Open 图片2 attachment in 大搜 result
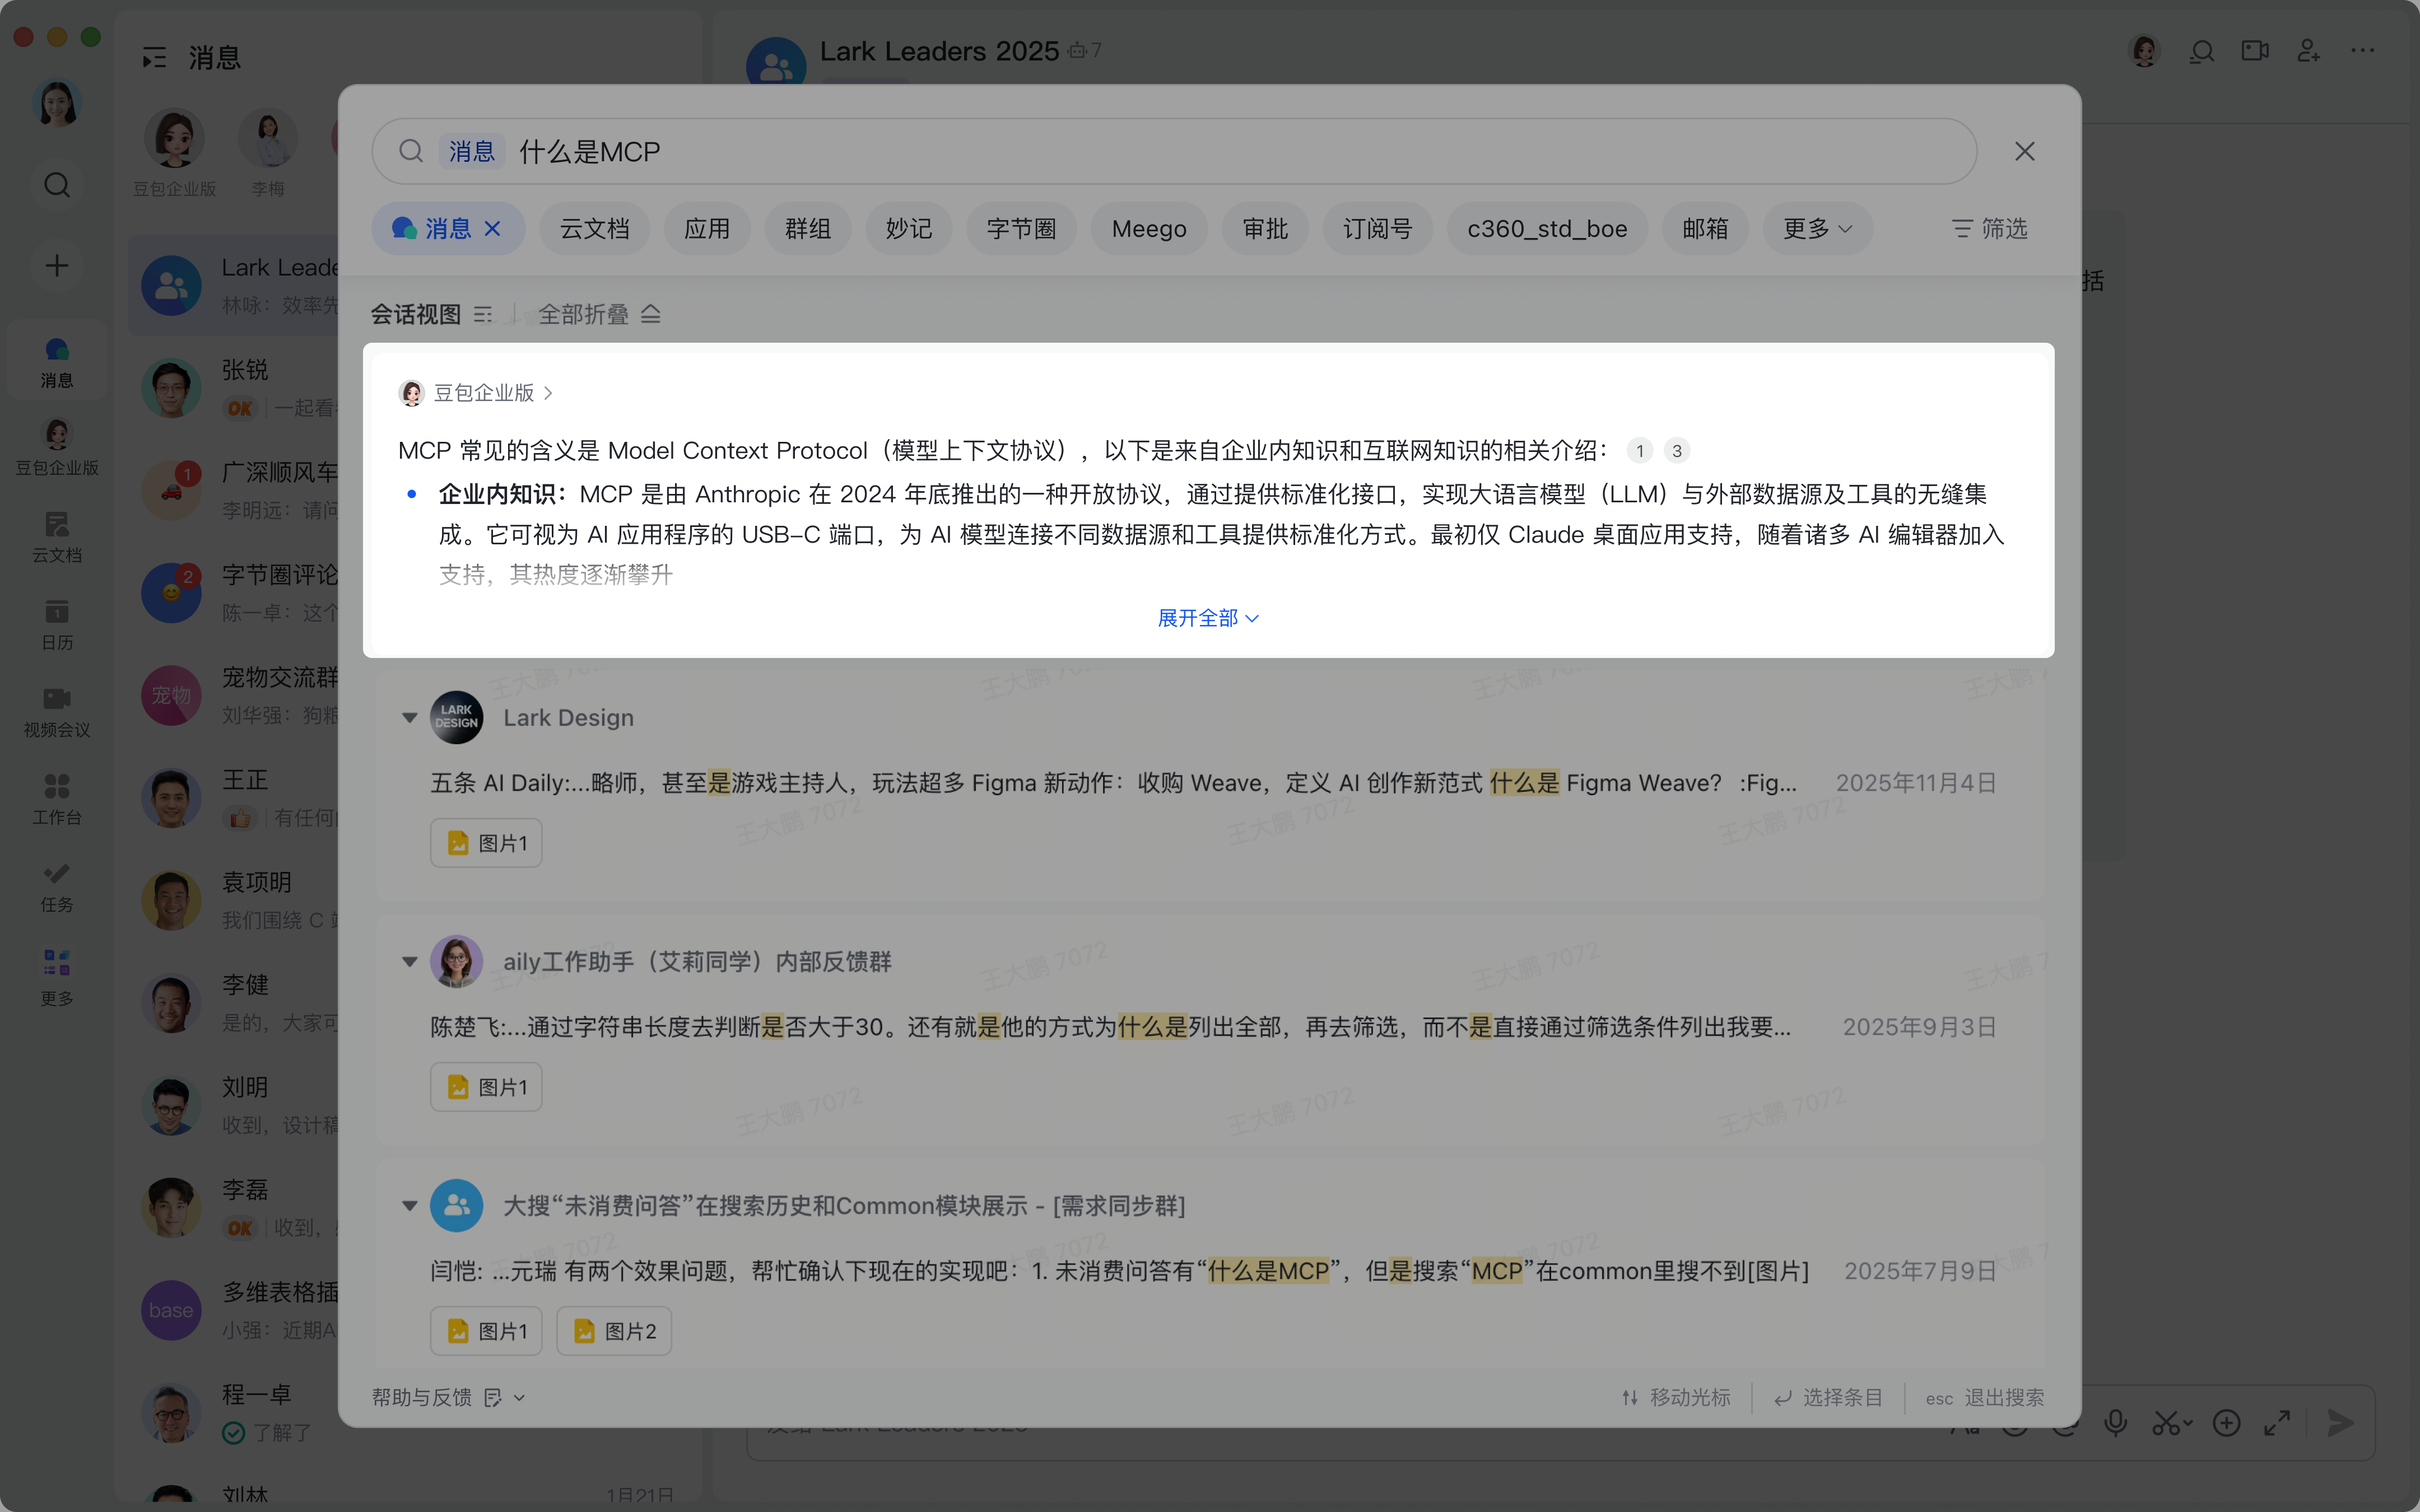Screen dimensions: 2420x1512 coord(614,1331)
